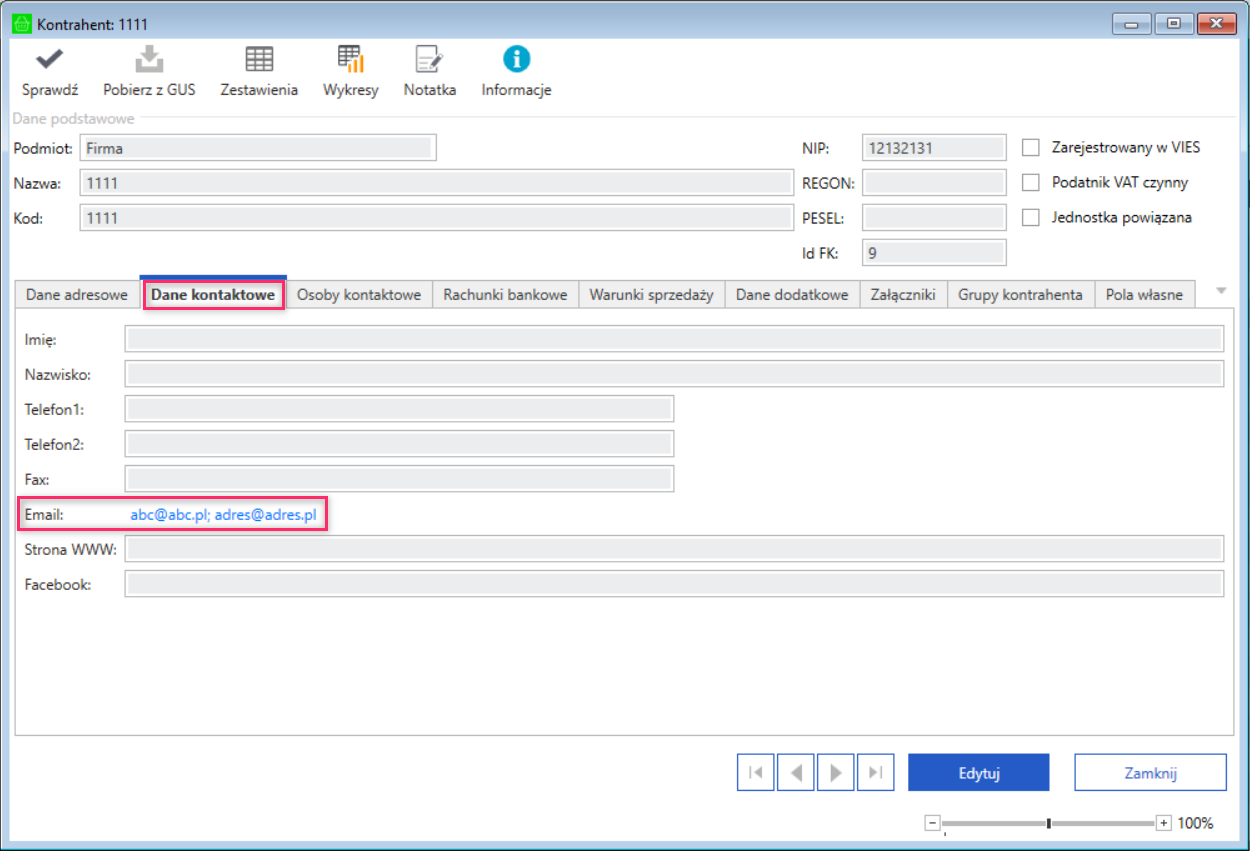The height and width of the screenshot is (851, 1250).
Task: Go to next record arrow
Action: tap(835, 773)
